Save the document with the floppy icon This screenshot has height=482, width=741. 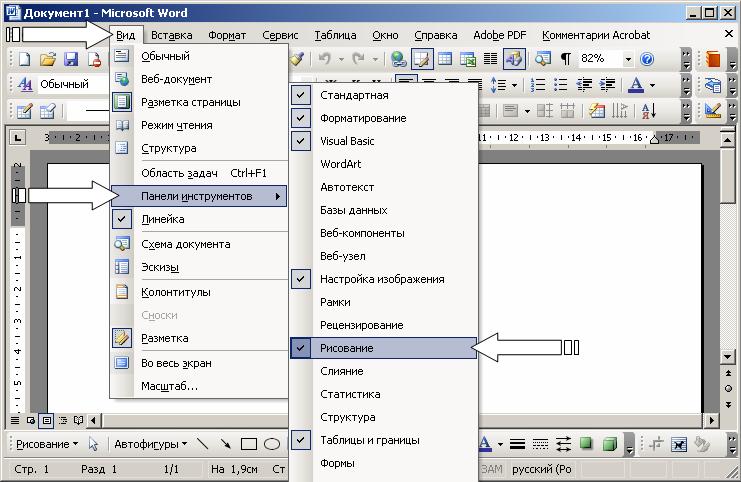coord(71,59)
